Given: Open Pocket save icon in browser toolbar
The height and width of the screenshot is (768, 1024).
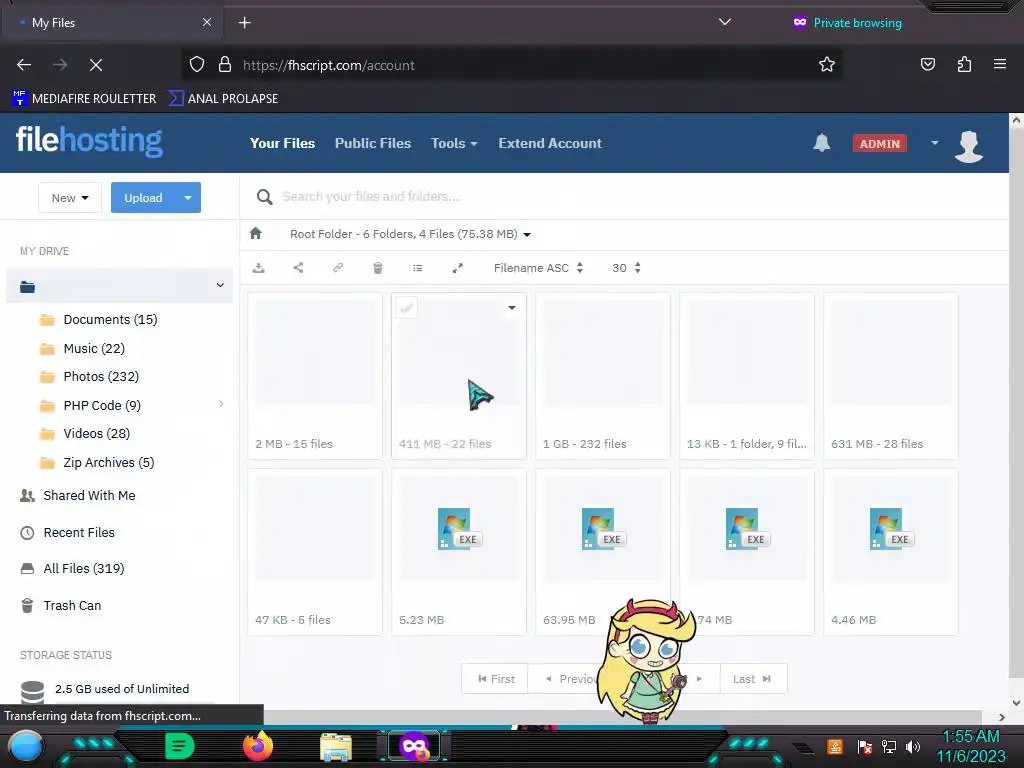Looking at the screenshot, I should 927,64.
